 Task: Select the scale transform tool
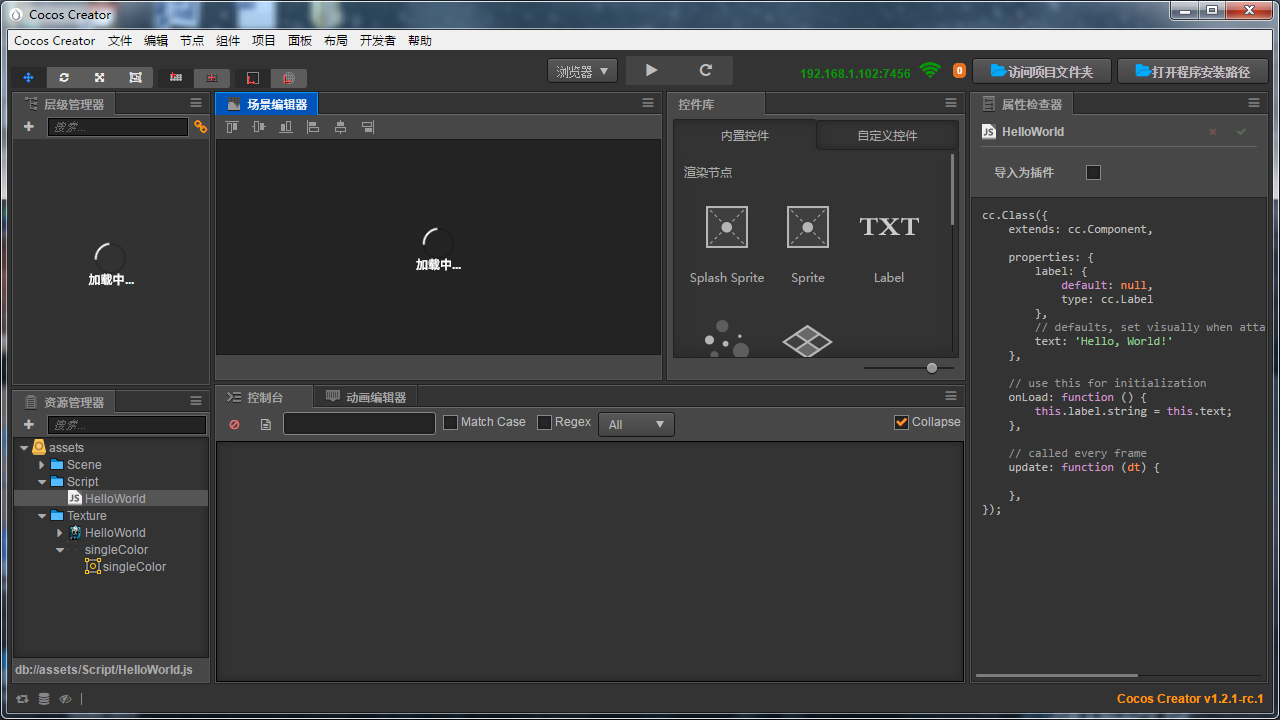100,77
